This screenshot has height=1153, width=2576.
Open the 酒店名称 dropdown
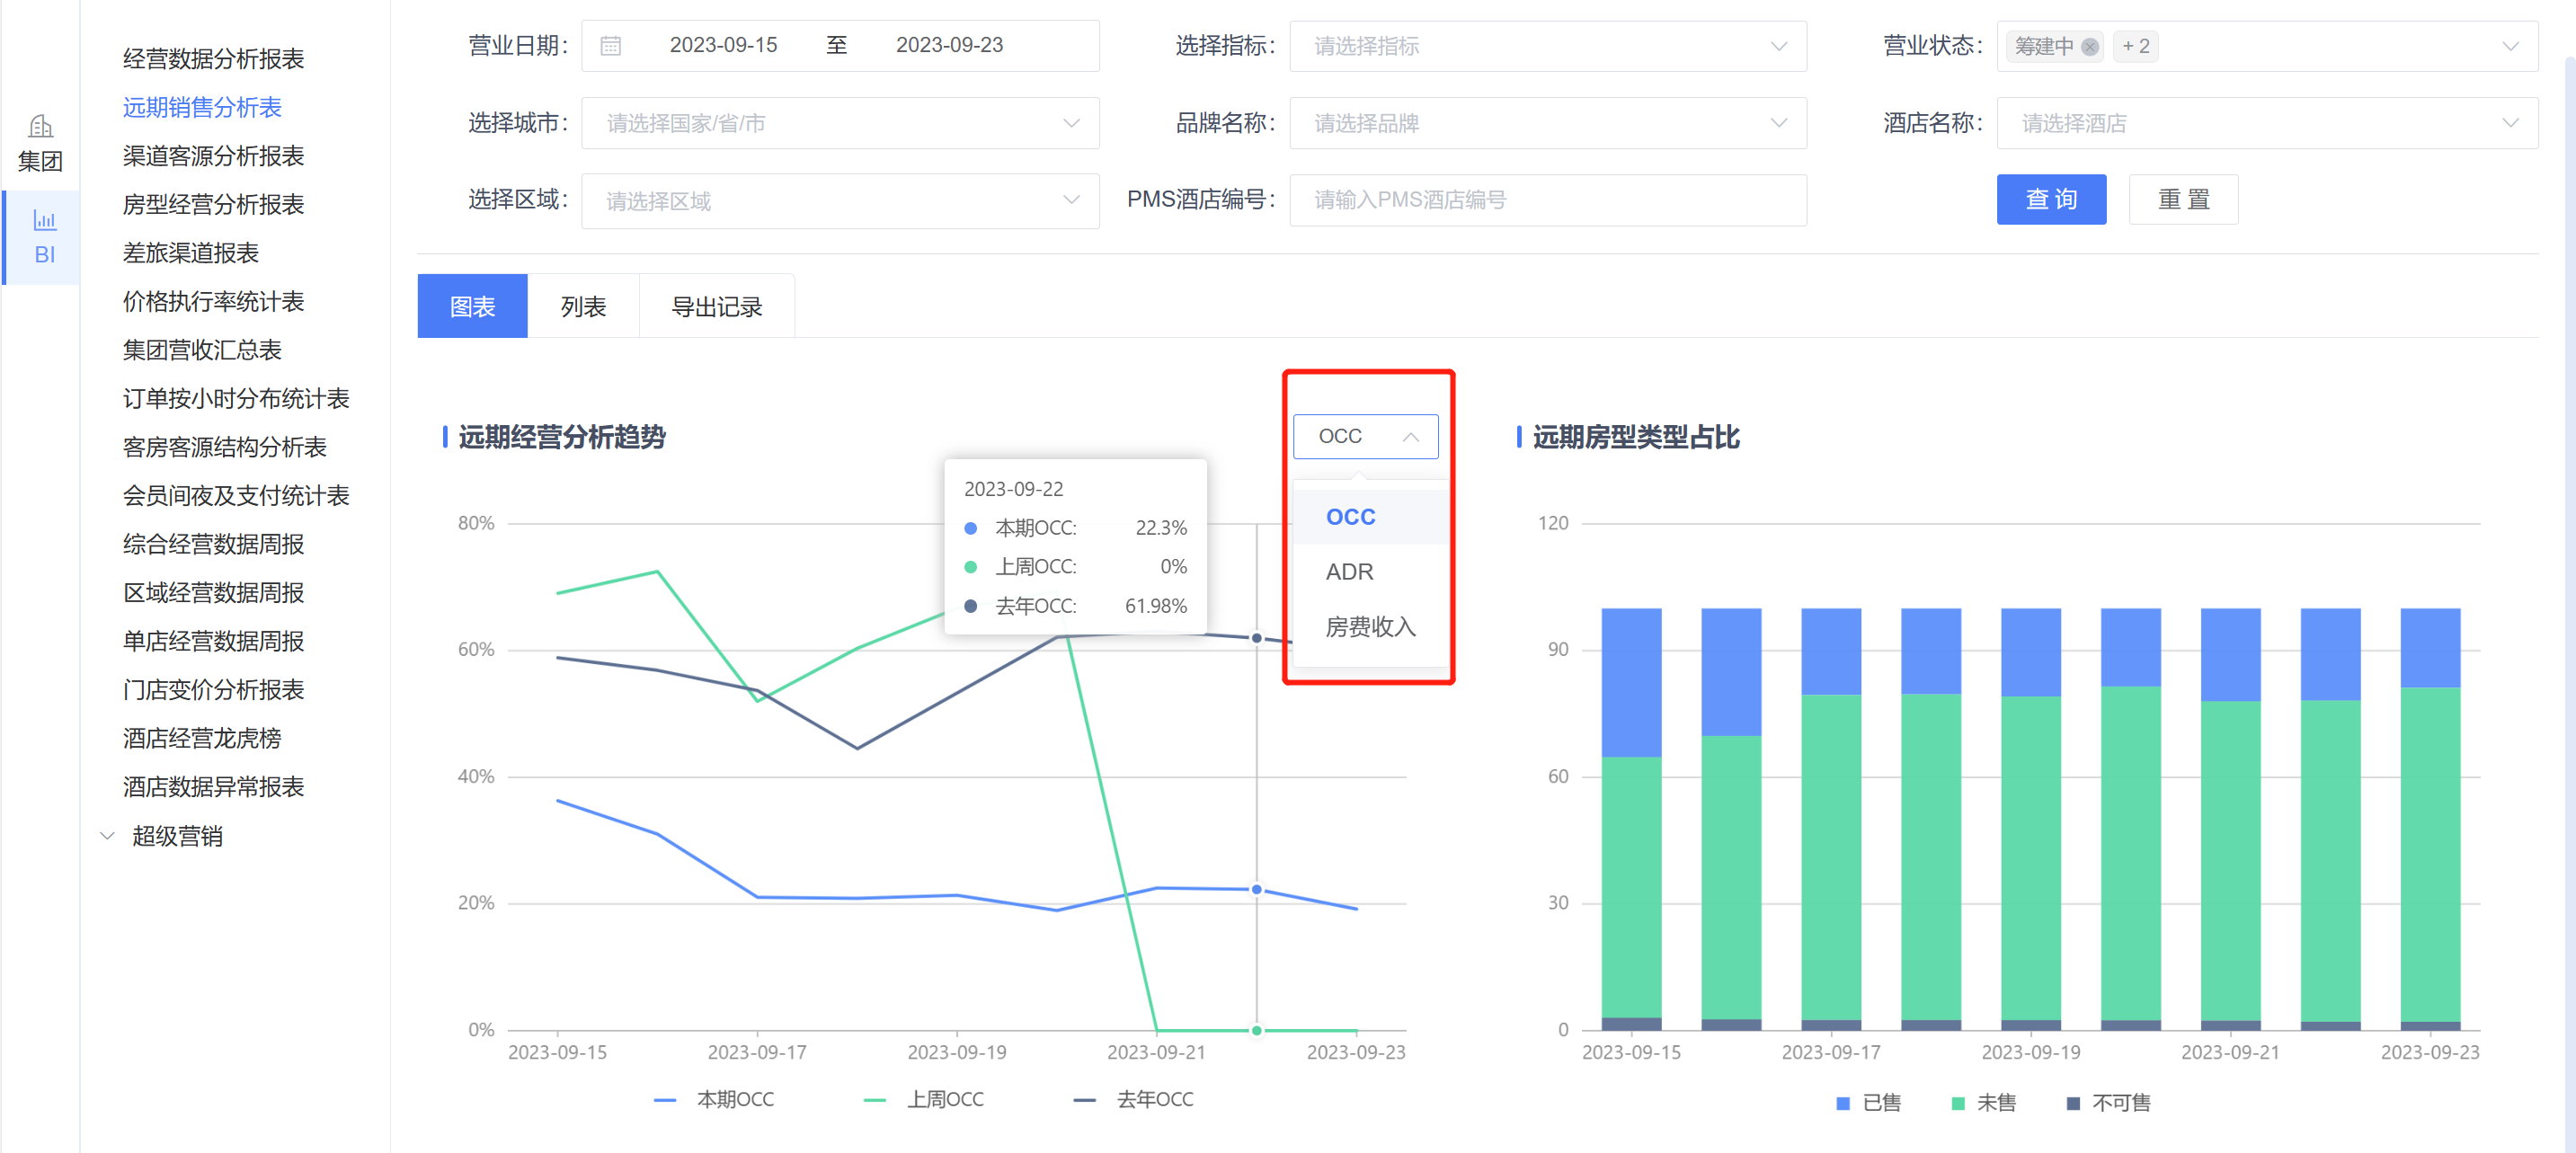coord(2266,123)
